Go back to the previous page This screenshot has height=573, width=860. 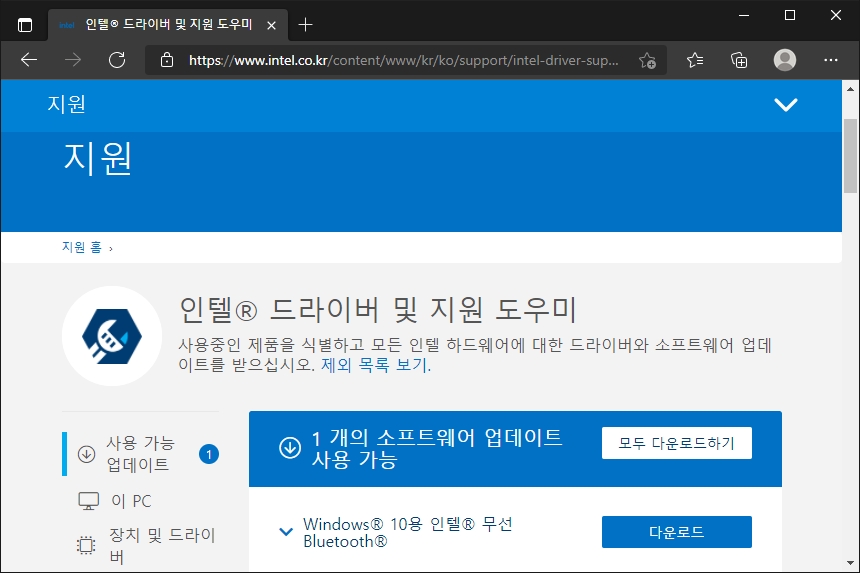[x=29, y=60]
